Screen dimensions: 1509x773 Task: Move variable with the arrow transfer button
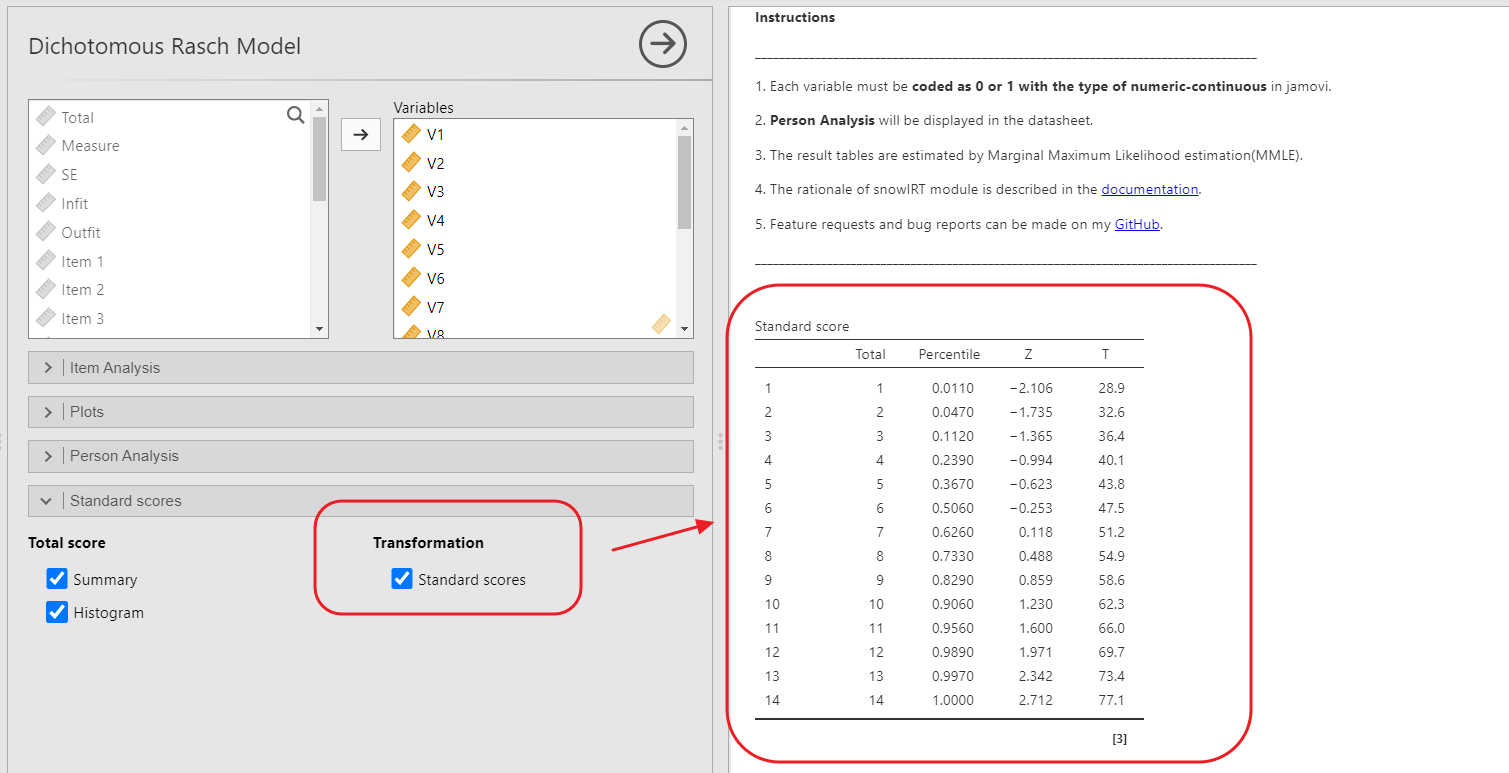pyautogui.click(x=361, y=134)
